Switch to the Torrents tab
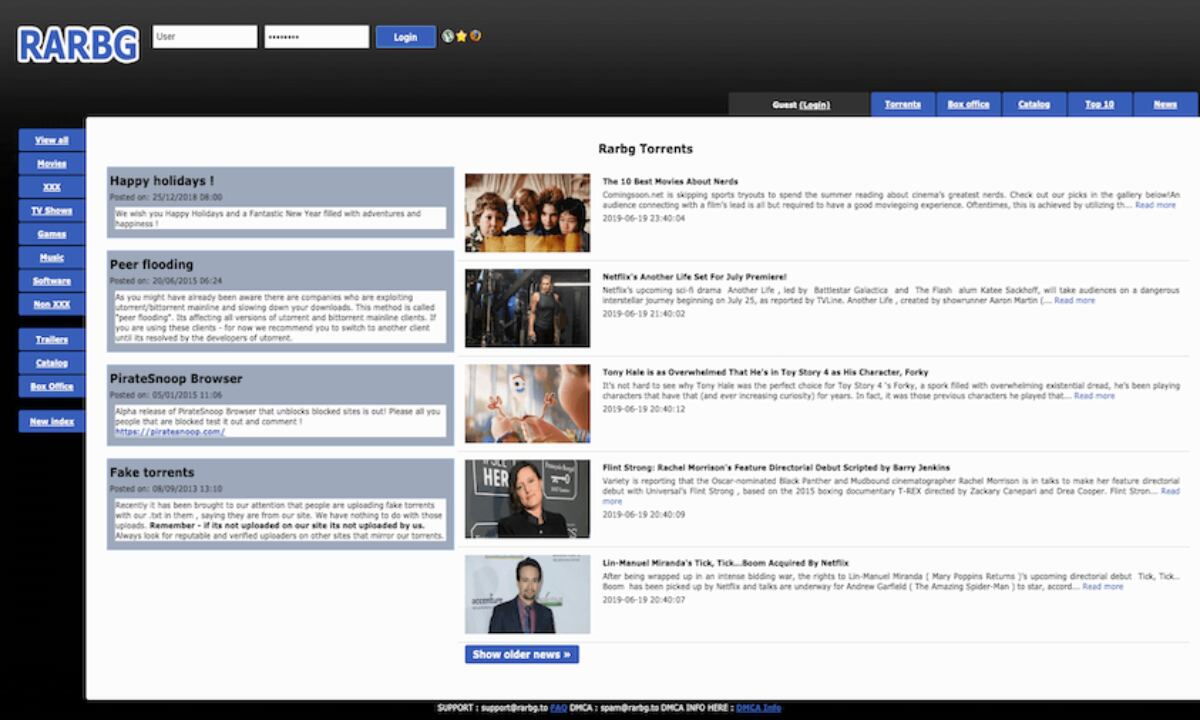The width and height of the screenshot is (1200, 720). point(902,104)
